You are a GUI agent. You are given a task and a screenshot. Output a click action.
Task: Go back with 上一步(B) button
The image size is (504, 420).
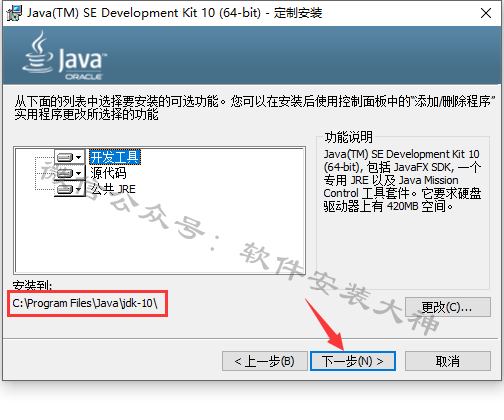tap(265, 361)
